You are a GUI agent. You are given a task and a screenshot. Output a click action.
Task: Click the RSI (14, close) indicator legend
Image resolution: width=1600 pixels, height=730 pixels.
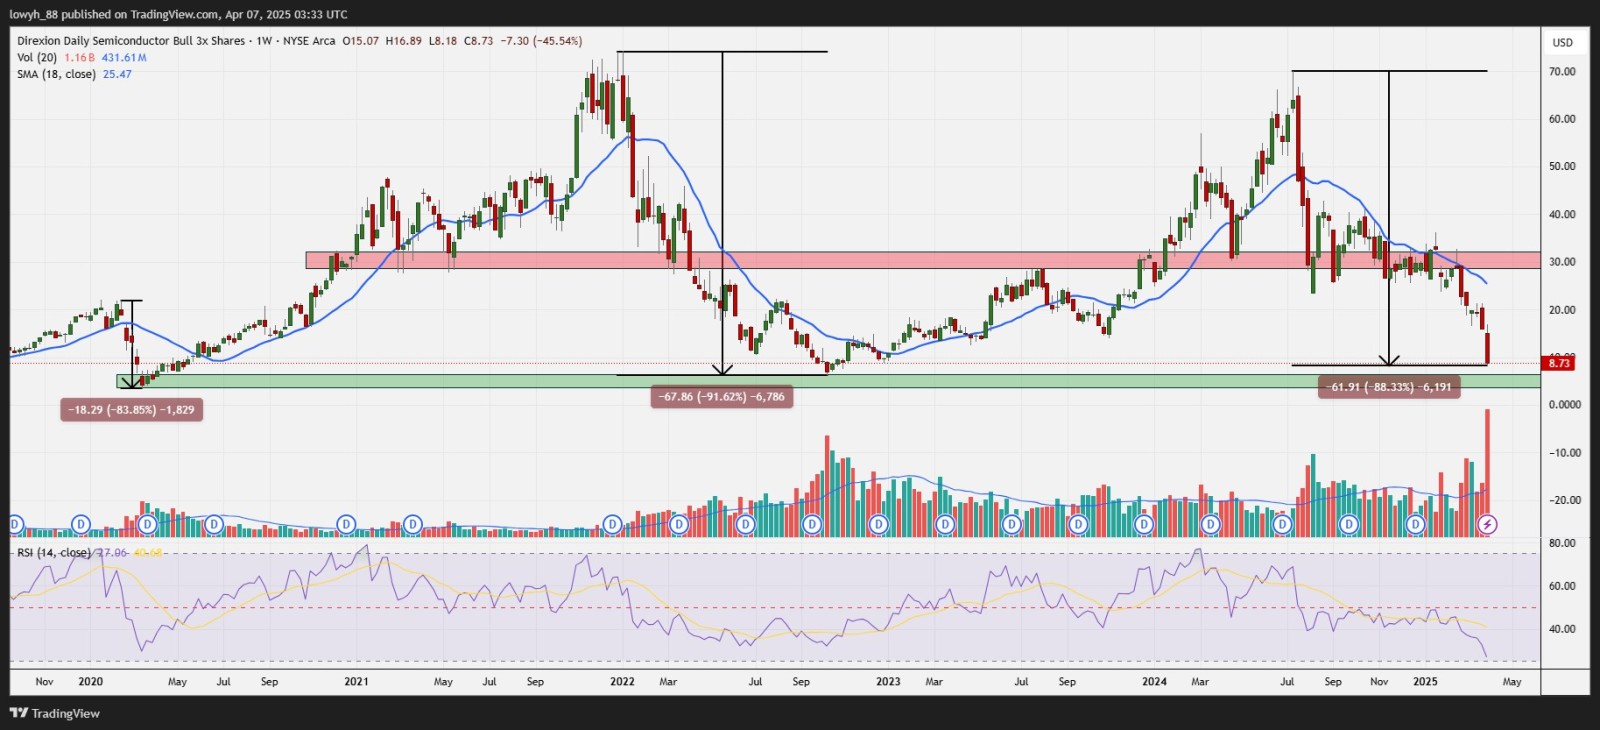point(54,553)
